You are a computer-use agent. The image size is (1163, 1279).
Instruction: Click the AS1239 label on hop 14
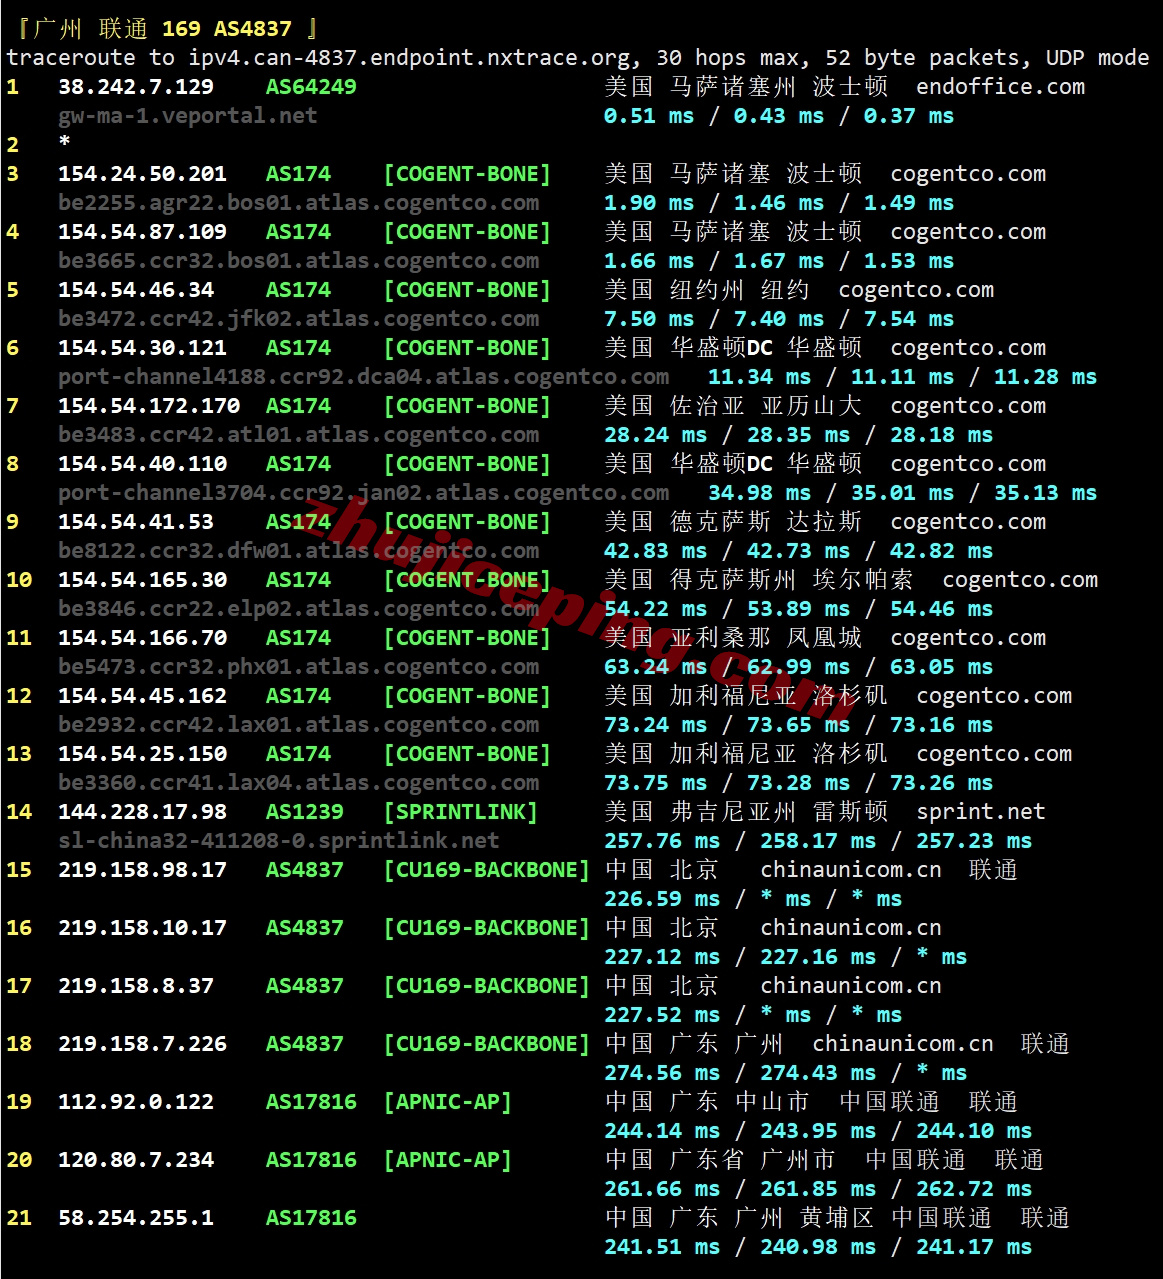[x=304, y=811]
